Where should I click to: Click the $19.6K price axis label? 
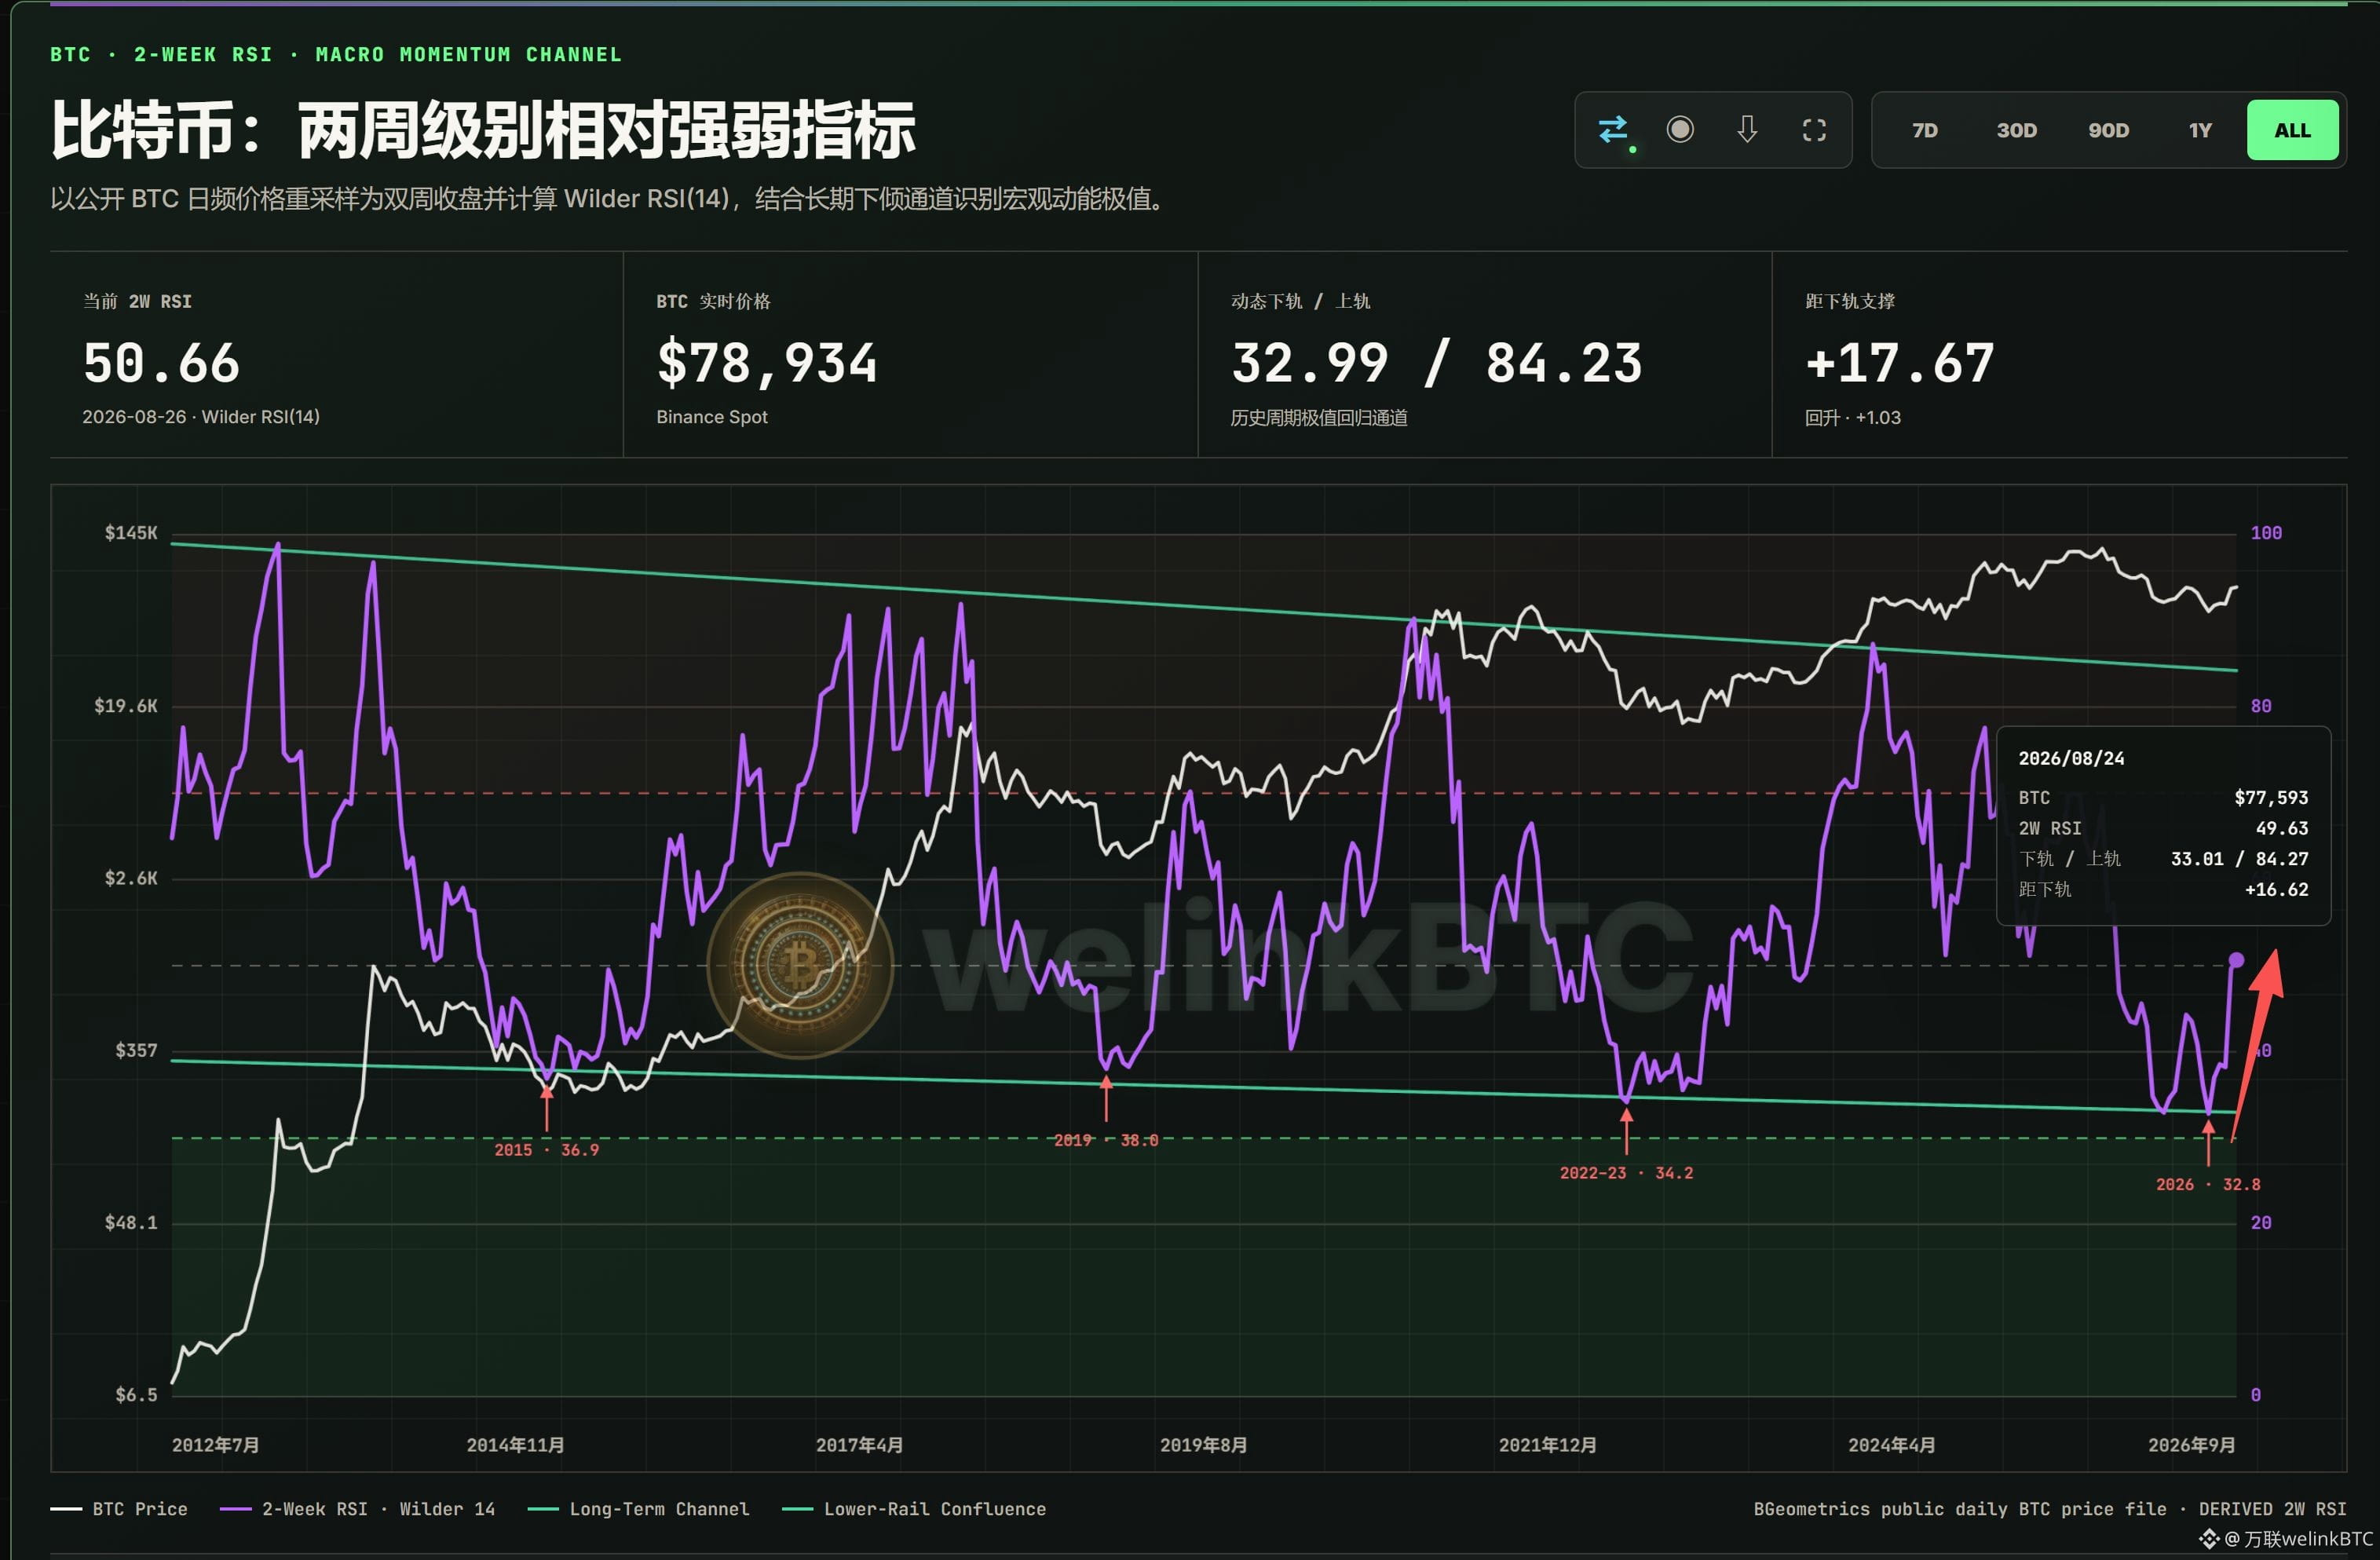pos(126,706)
